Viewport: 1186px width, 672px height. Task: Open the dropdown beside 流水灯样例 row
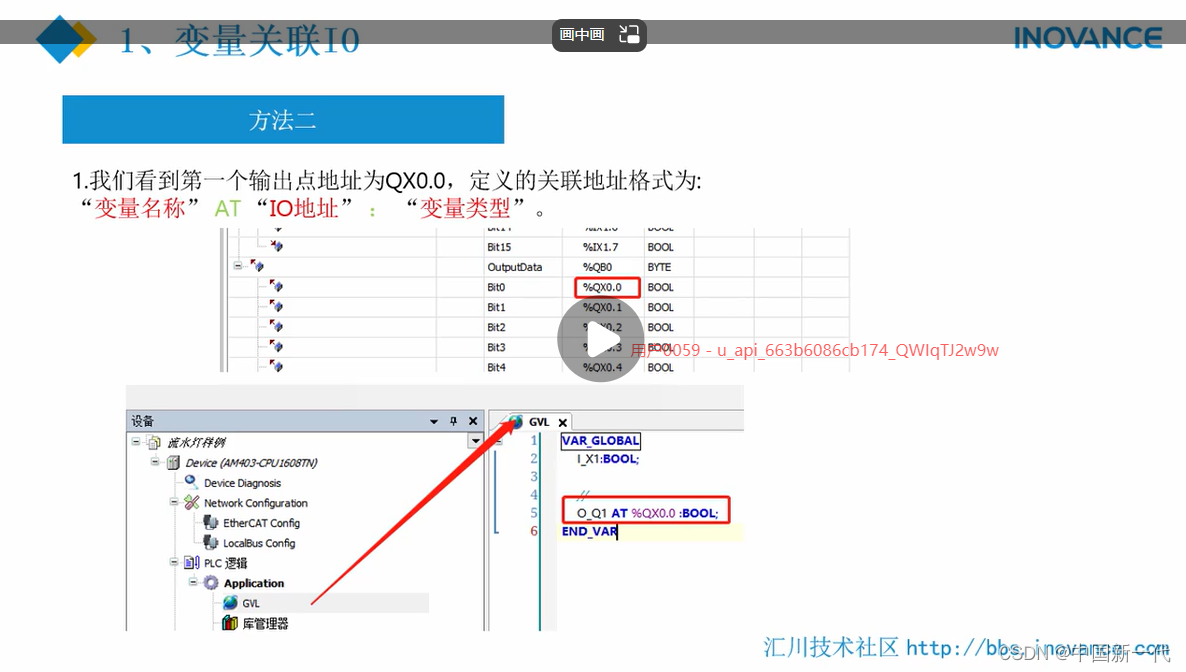[x=476, y=441]
